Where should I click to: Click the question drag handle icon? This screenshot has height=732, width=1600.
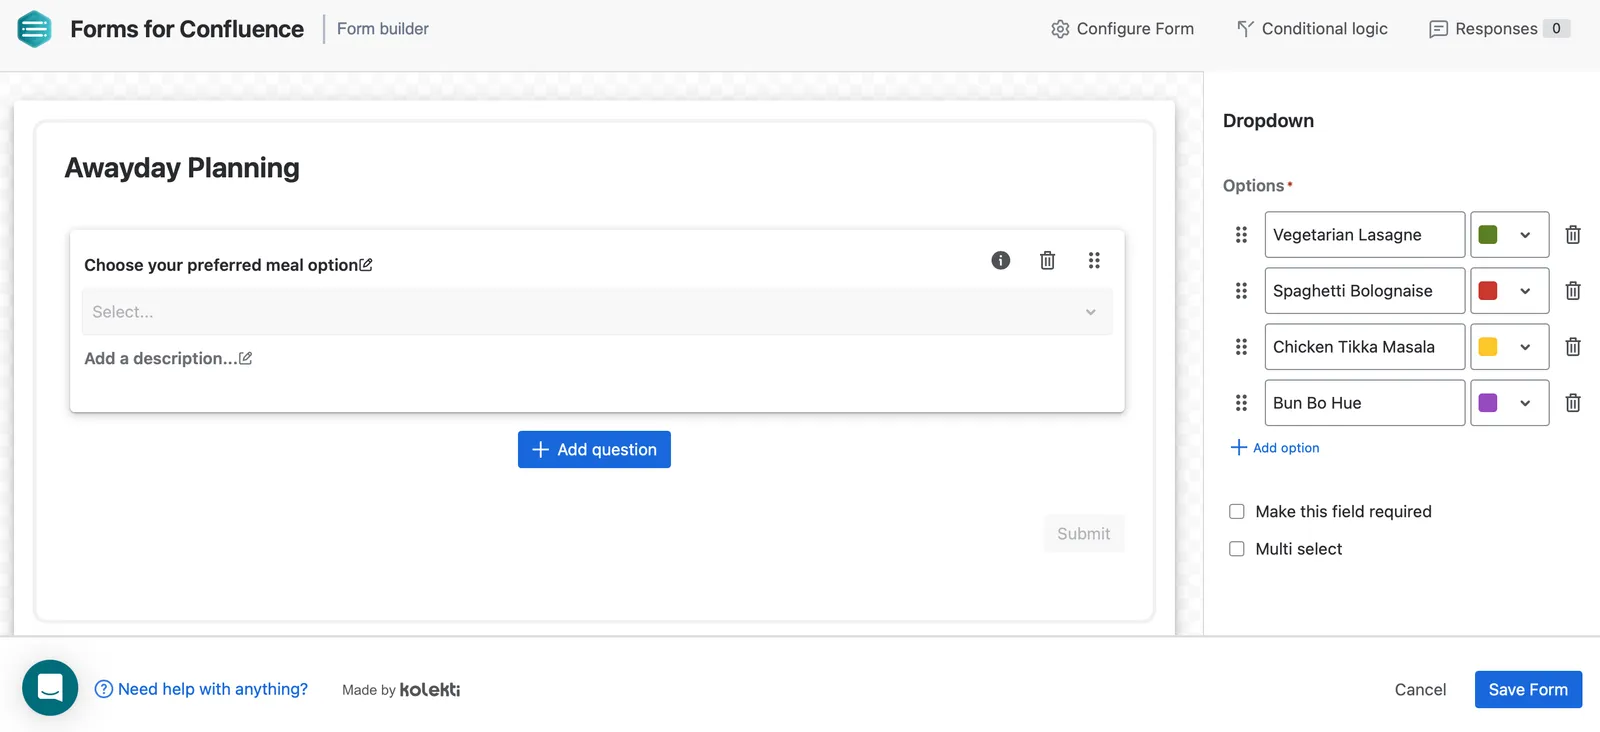coord(1094,260)
